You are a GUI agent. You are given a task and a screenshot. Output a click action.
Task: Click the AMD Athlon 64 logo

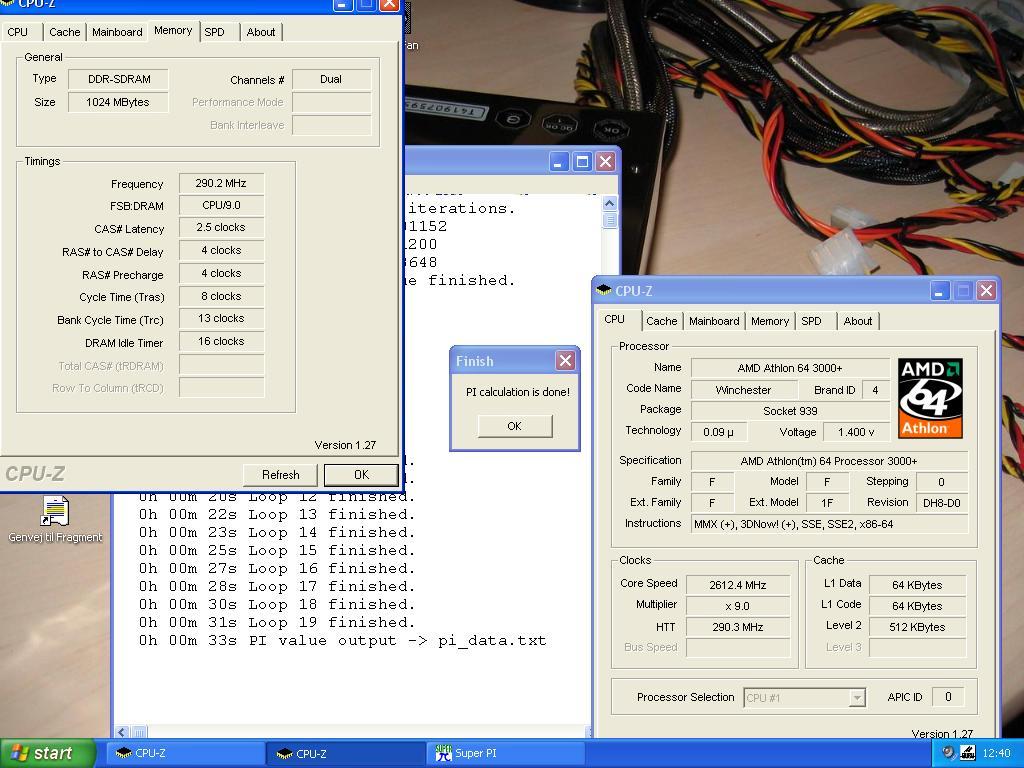(x=930, y=398)
